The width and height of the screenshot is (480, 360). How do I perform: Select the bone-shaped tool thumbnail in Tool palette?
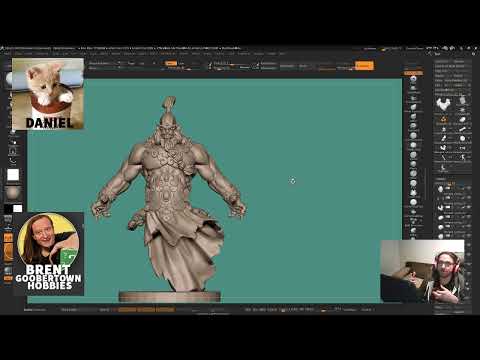(462, 129)
